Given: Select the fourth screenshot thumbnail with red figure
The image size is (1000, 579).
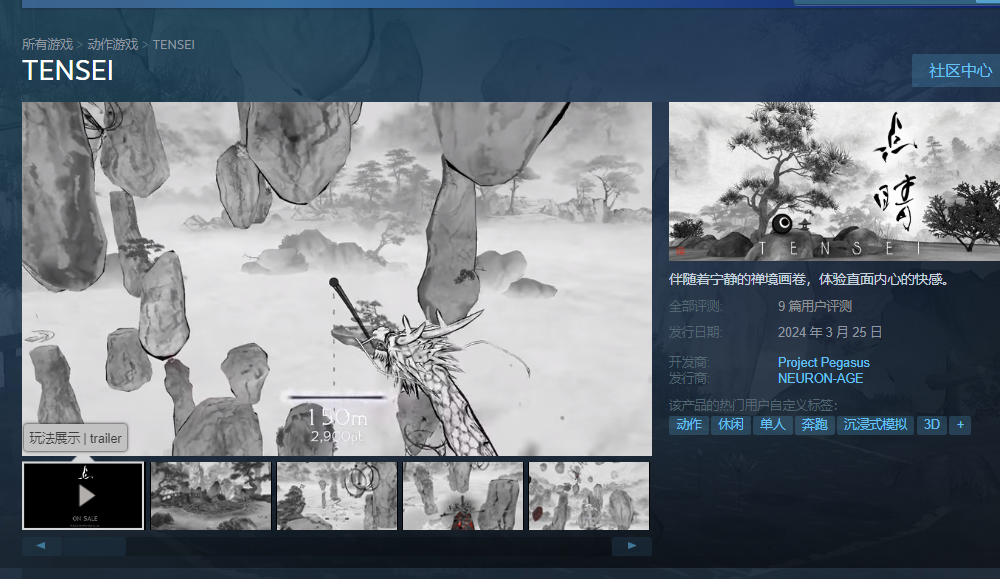Looking at the screenshot, I should 463,495.
